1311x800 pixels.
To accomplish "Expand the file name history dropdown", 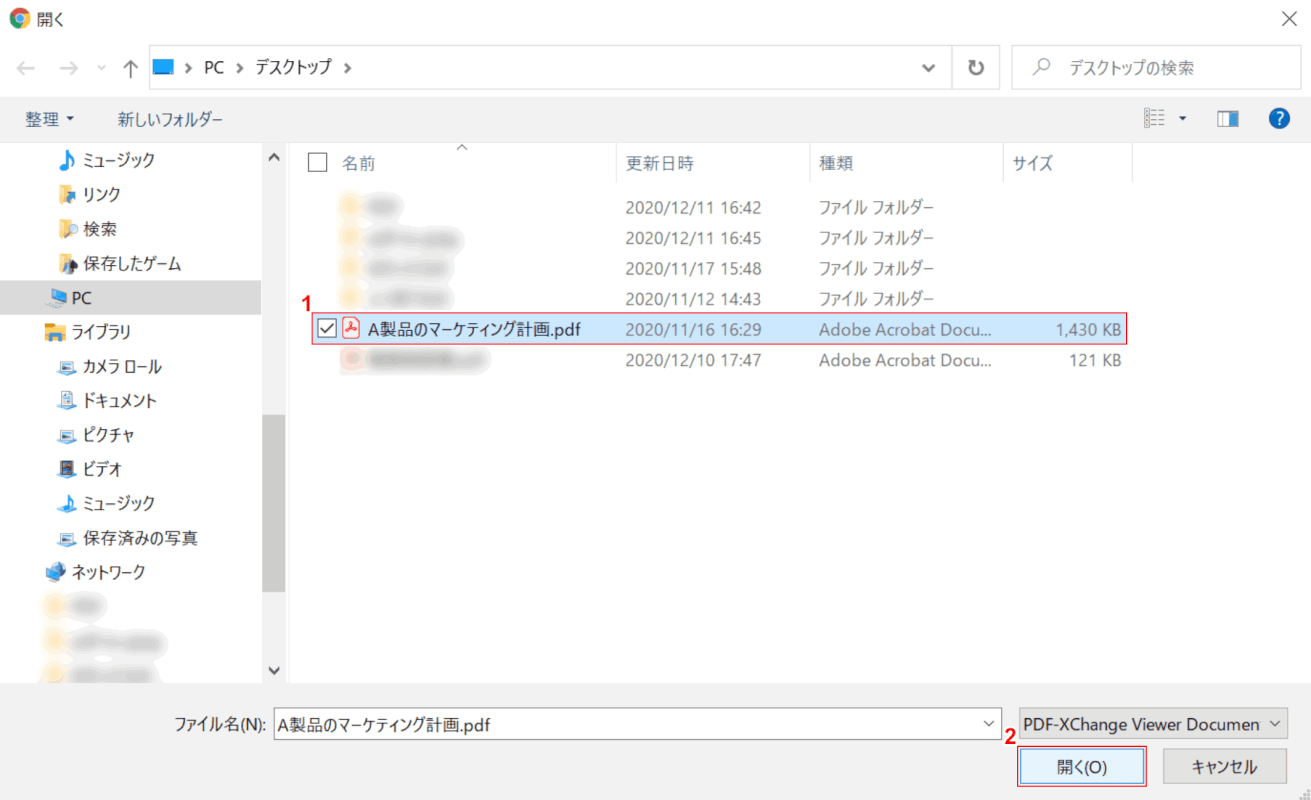I will click(989, 724).
